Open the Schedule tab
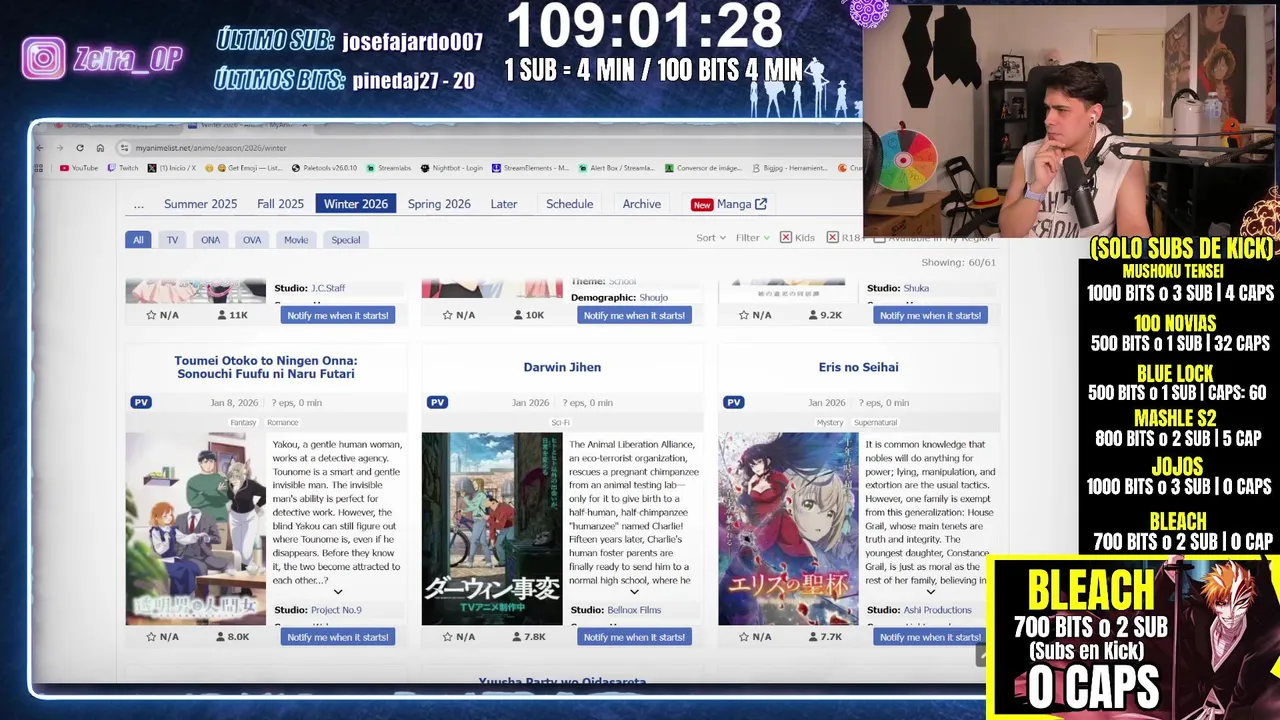Image resolution: width=1280 pixels, height=720 pixels. tap(569, 204)
